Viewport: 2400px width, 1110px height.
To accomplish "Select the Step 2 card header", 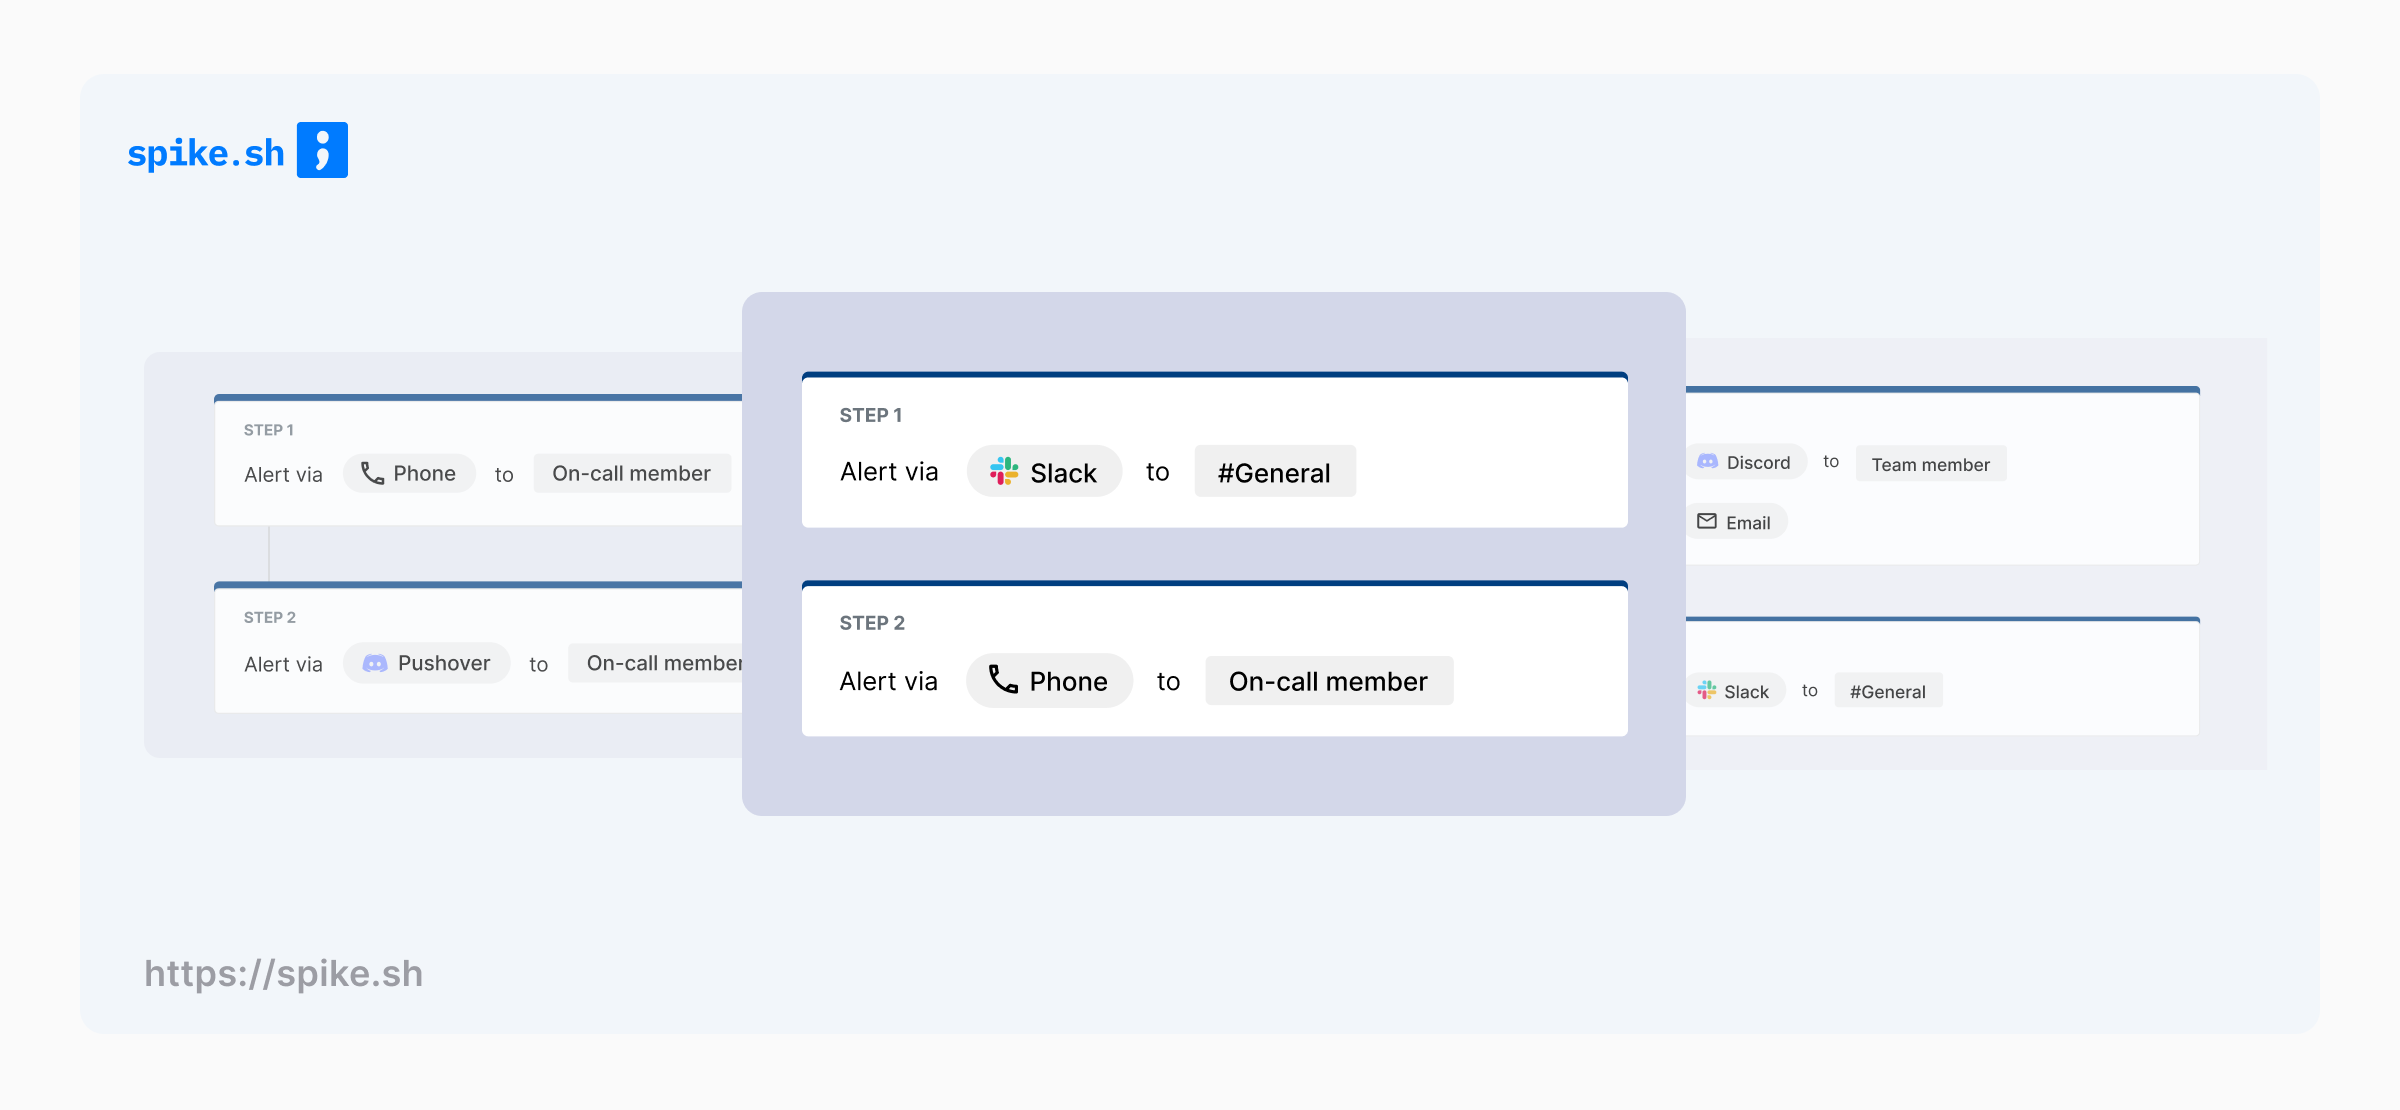I will (x=872, y=622).
